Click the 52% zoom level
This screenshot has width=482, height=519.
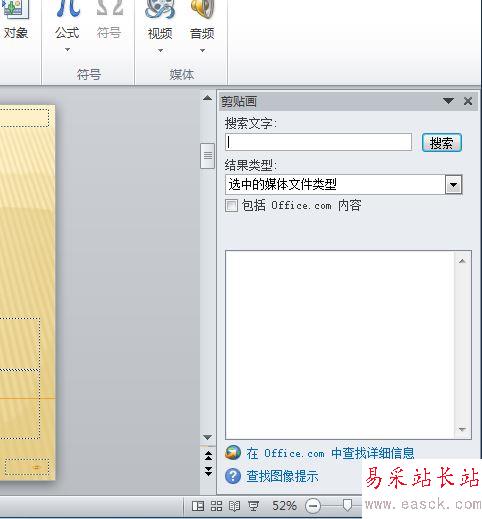(284, 506)
